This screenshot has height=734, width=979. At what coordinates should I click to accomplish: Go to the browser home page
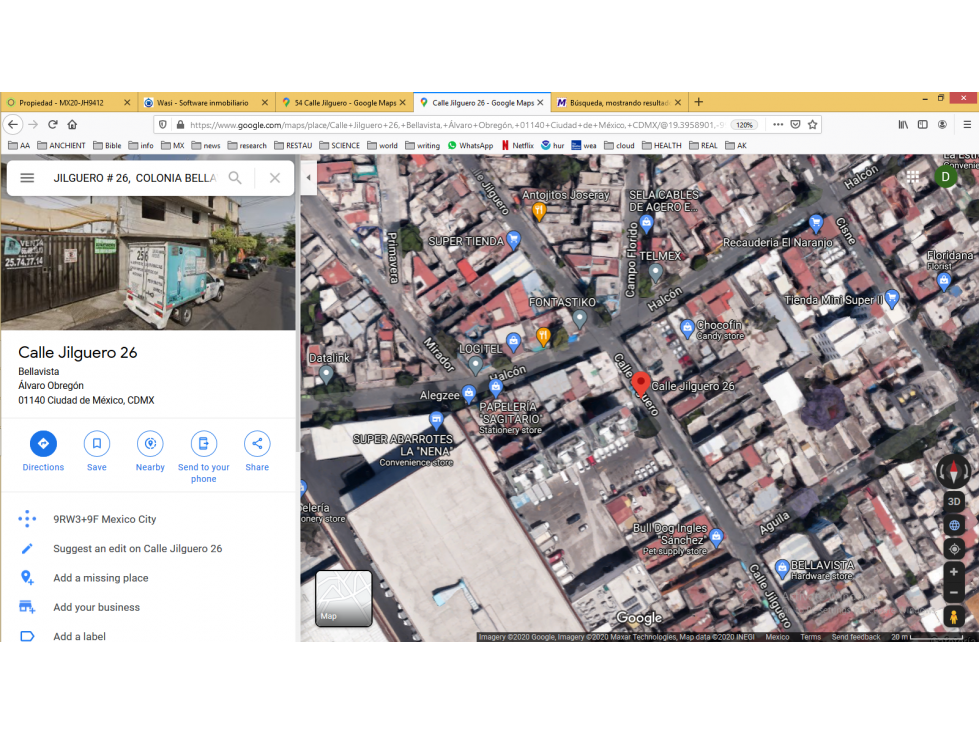tap(72, 125)
